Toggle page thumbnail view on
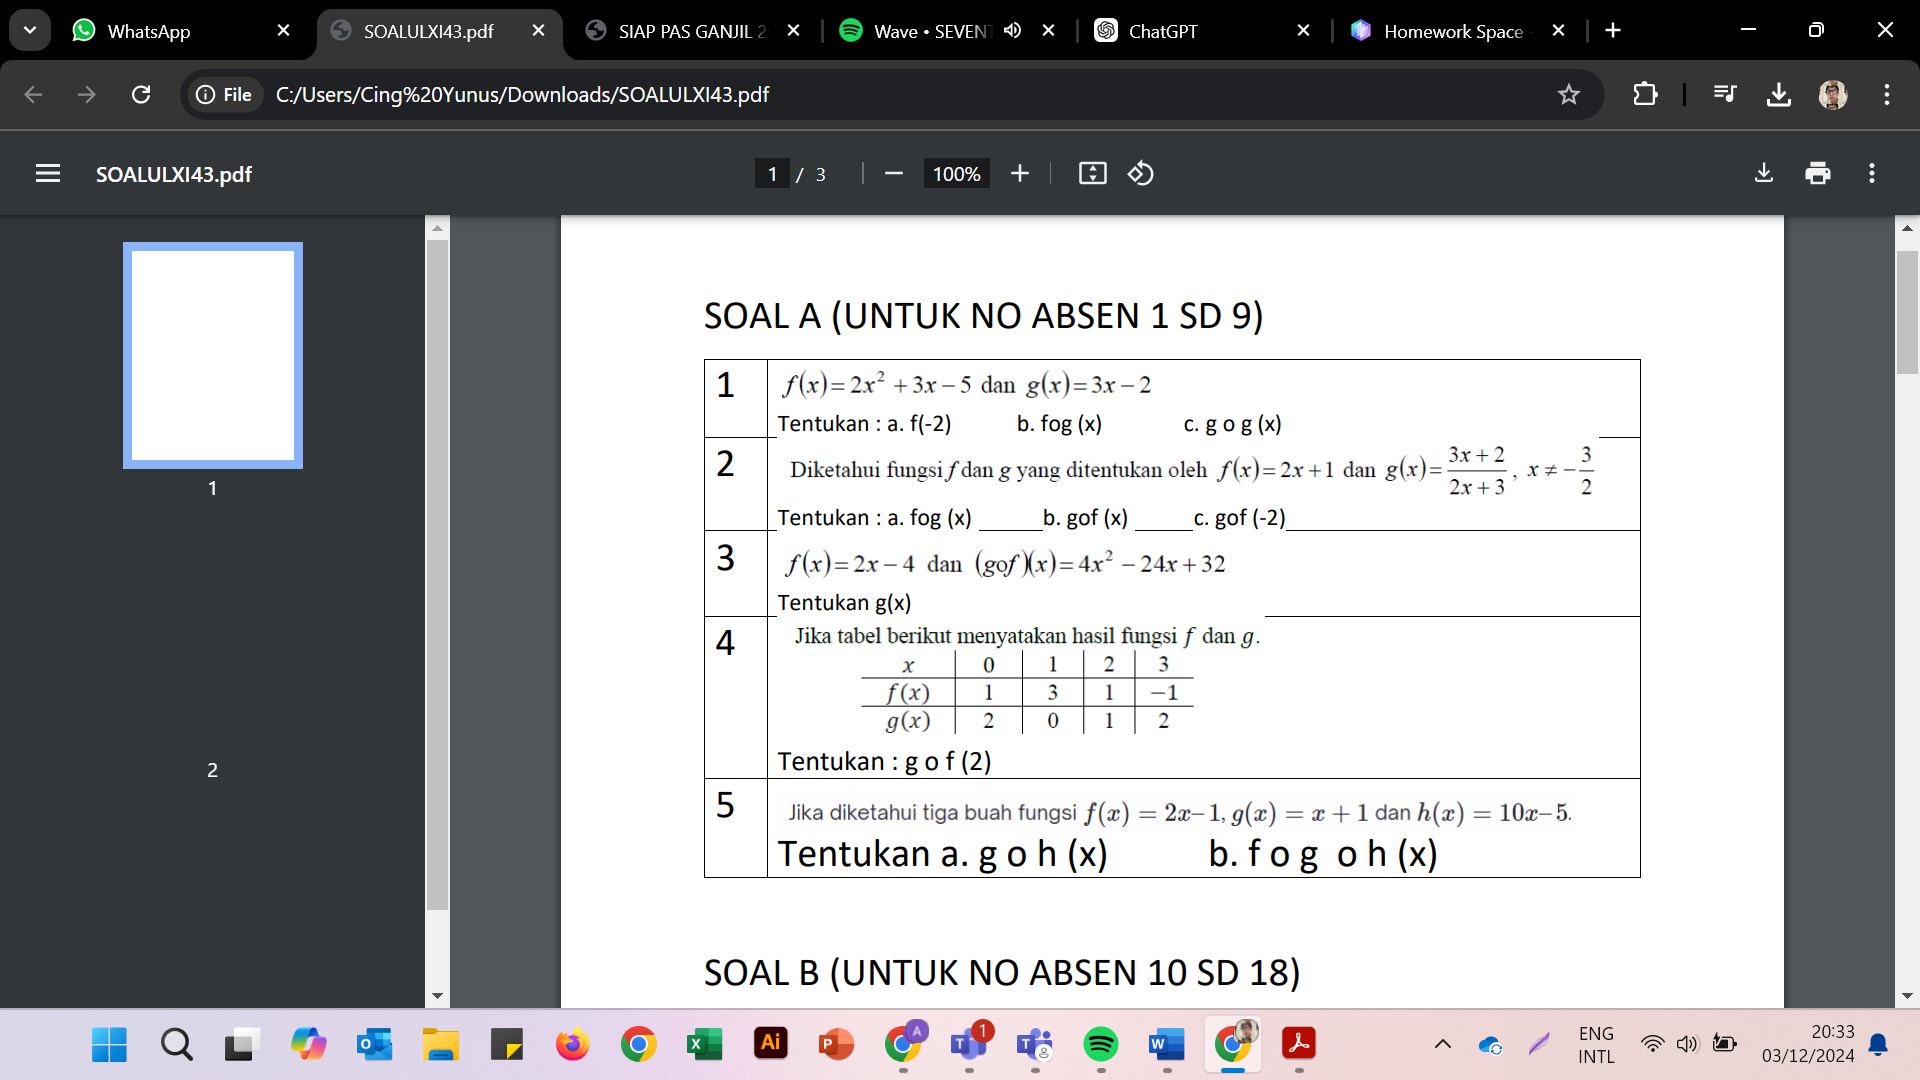This screenshot has height=1080, width=1920. [45, 173]
